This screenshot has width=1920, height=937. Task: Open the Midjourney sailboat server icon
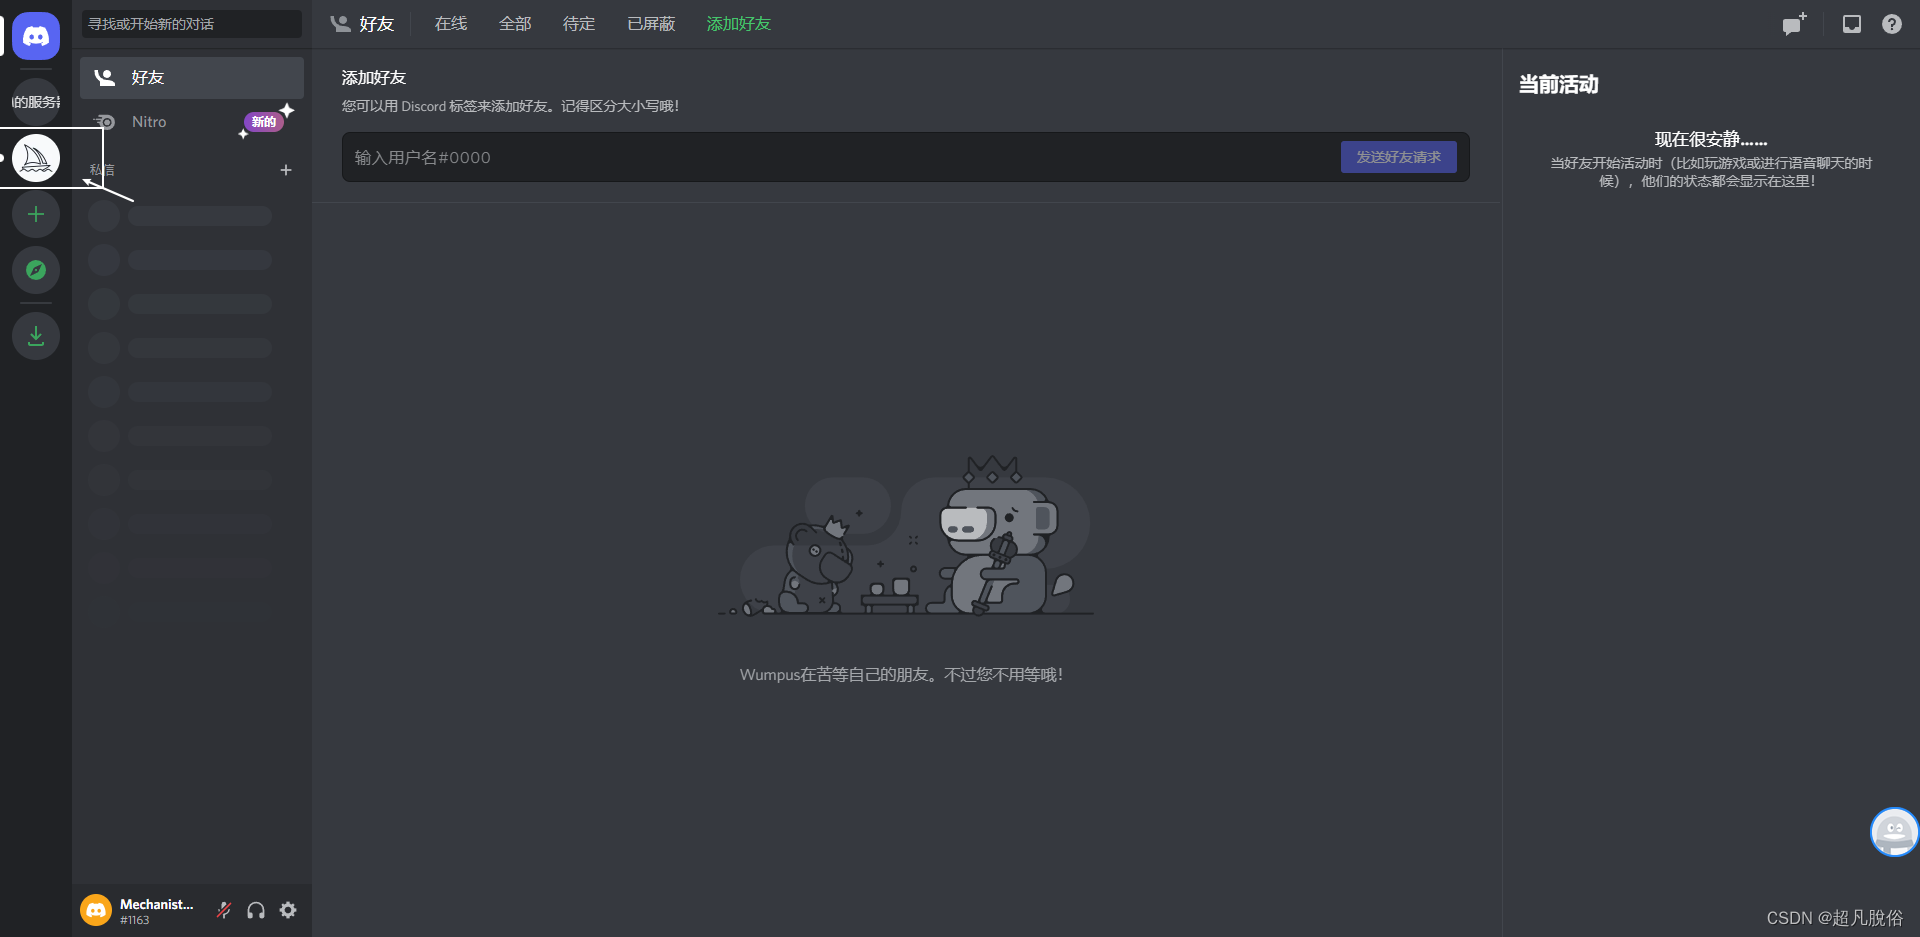click(36, 158)
